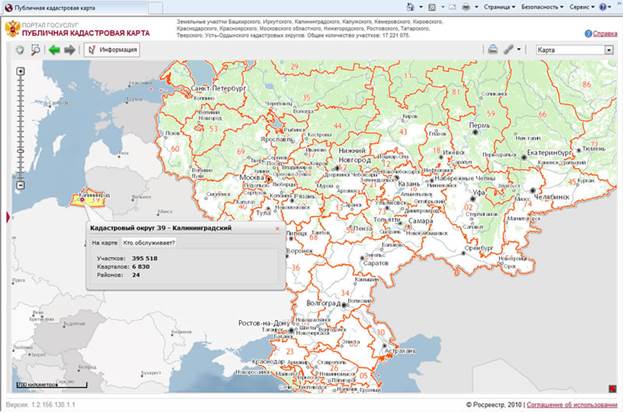The height and width of the screenshot is (412, 623).
Task: Click the Пермь city label
Action: [x=479, y=125]
